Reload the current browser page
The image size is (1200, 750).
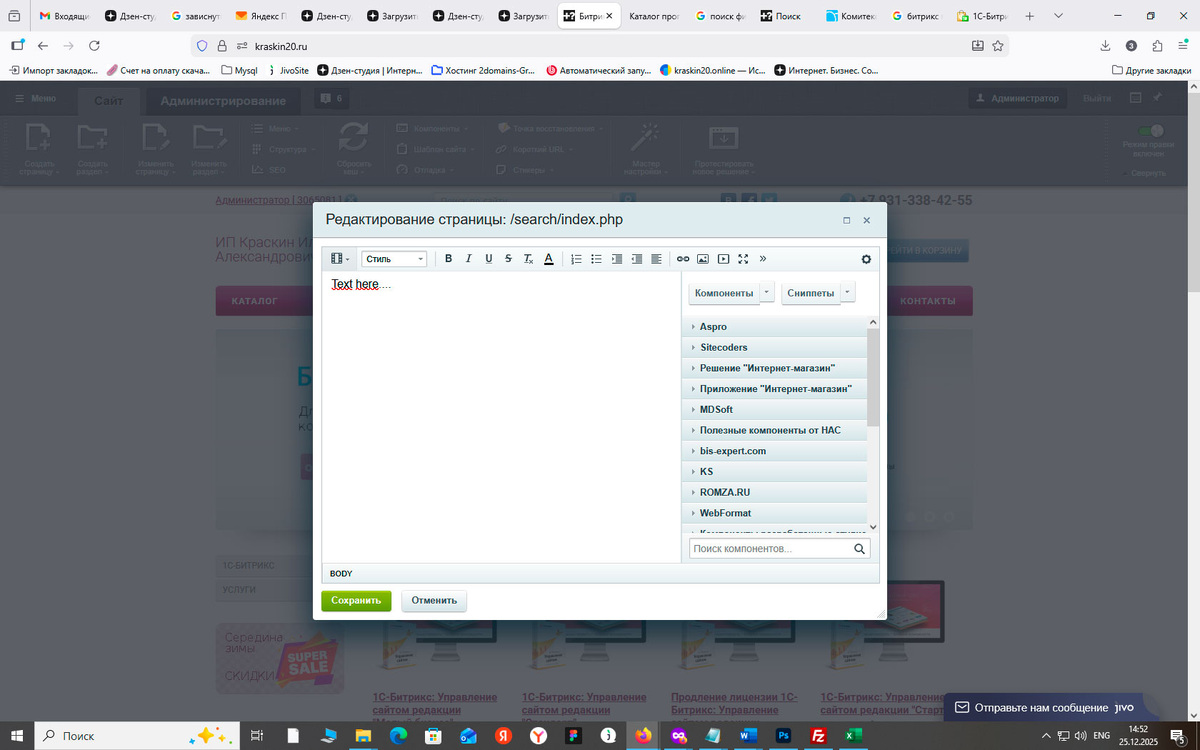click(94, 46)
